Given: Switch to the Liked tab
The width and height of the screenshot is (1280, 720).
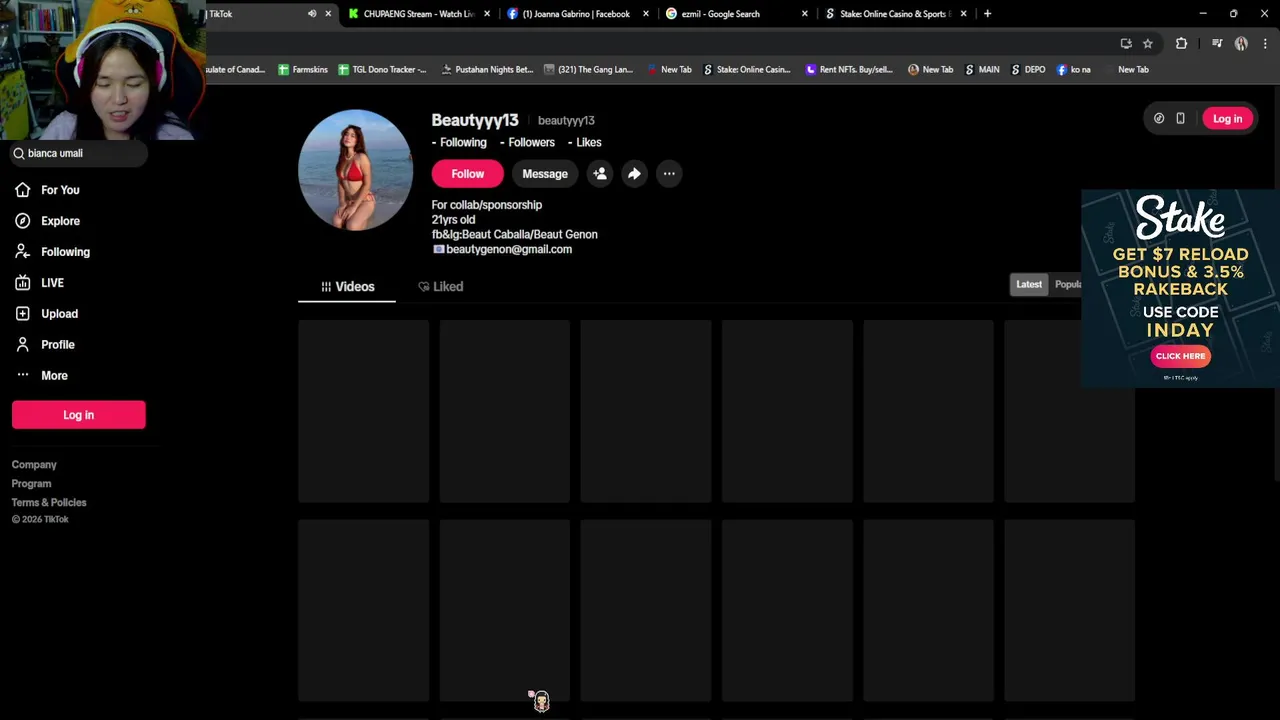Looking at the screenshot, I should (x=440, y=287).
